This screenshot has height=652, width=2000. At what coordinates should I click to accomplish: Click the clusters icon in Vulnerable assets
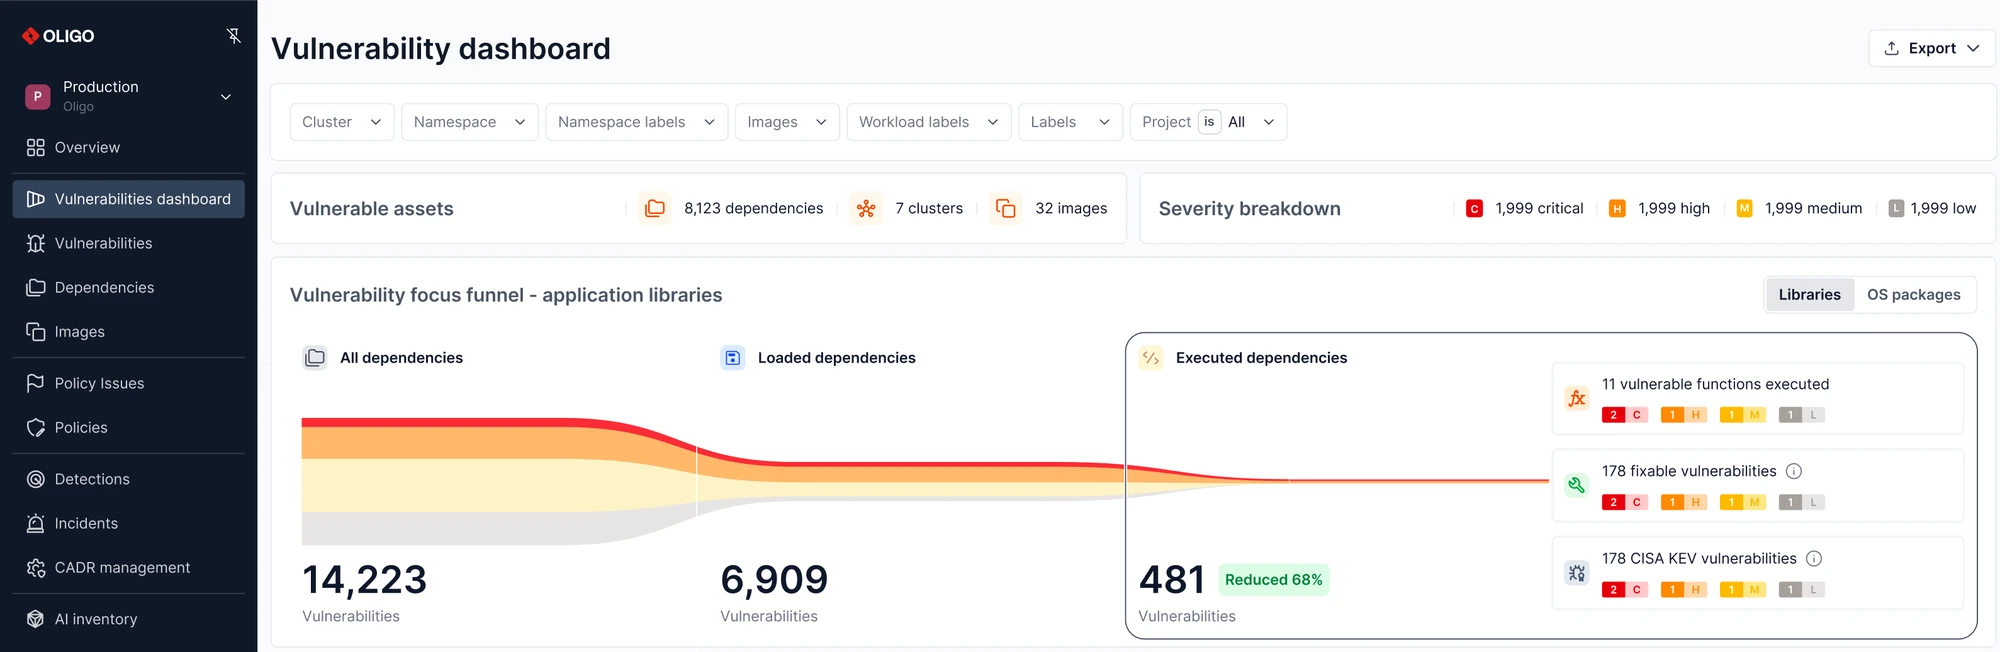click(866, 208)
